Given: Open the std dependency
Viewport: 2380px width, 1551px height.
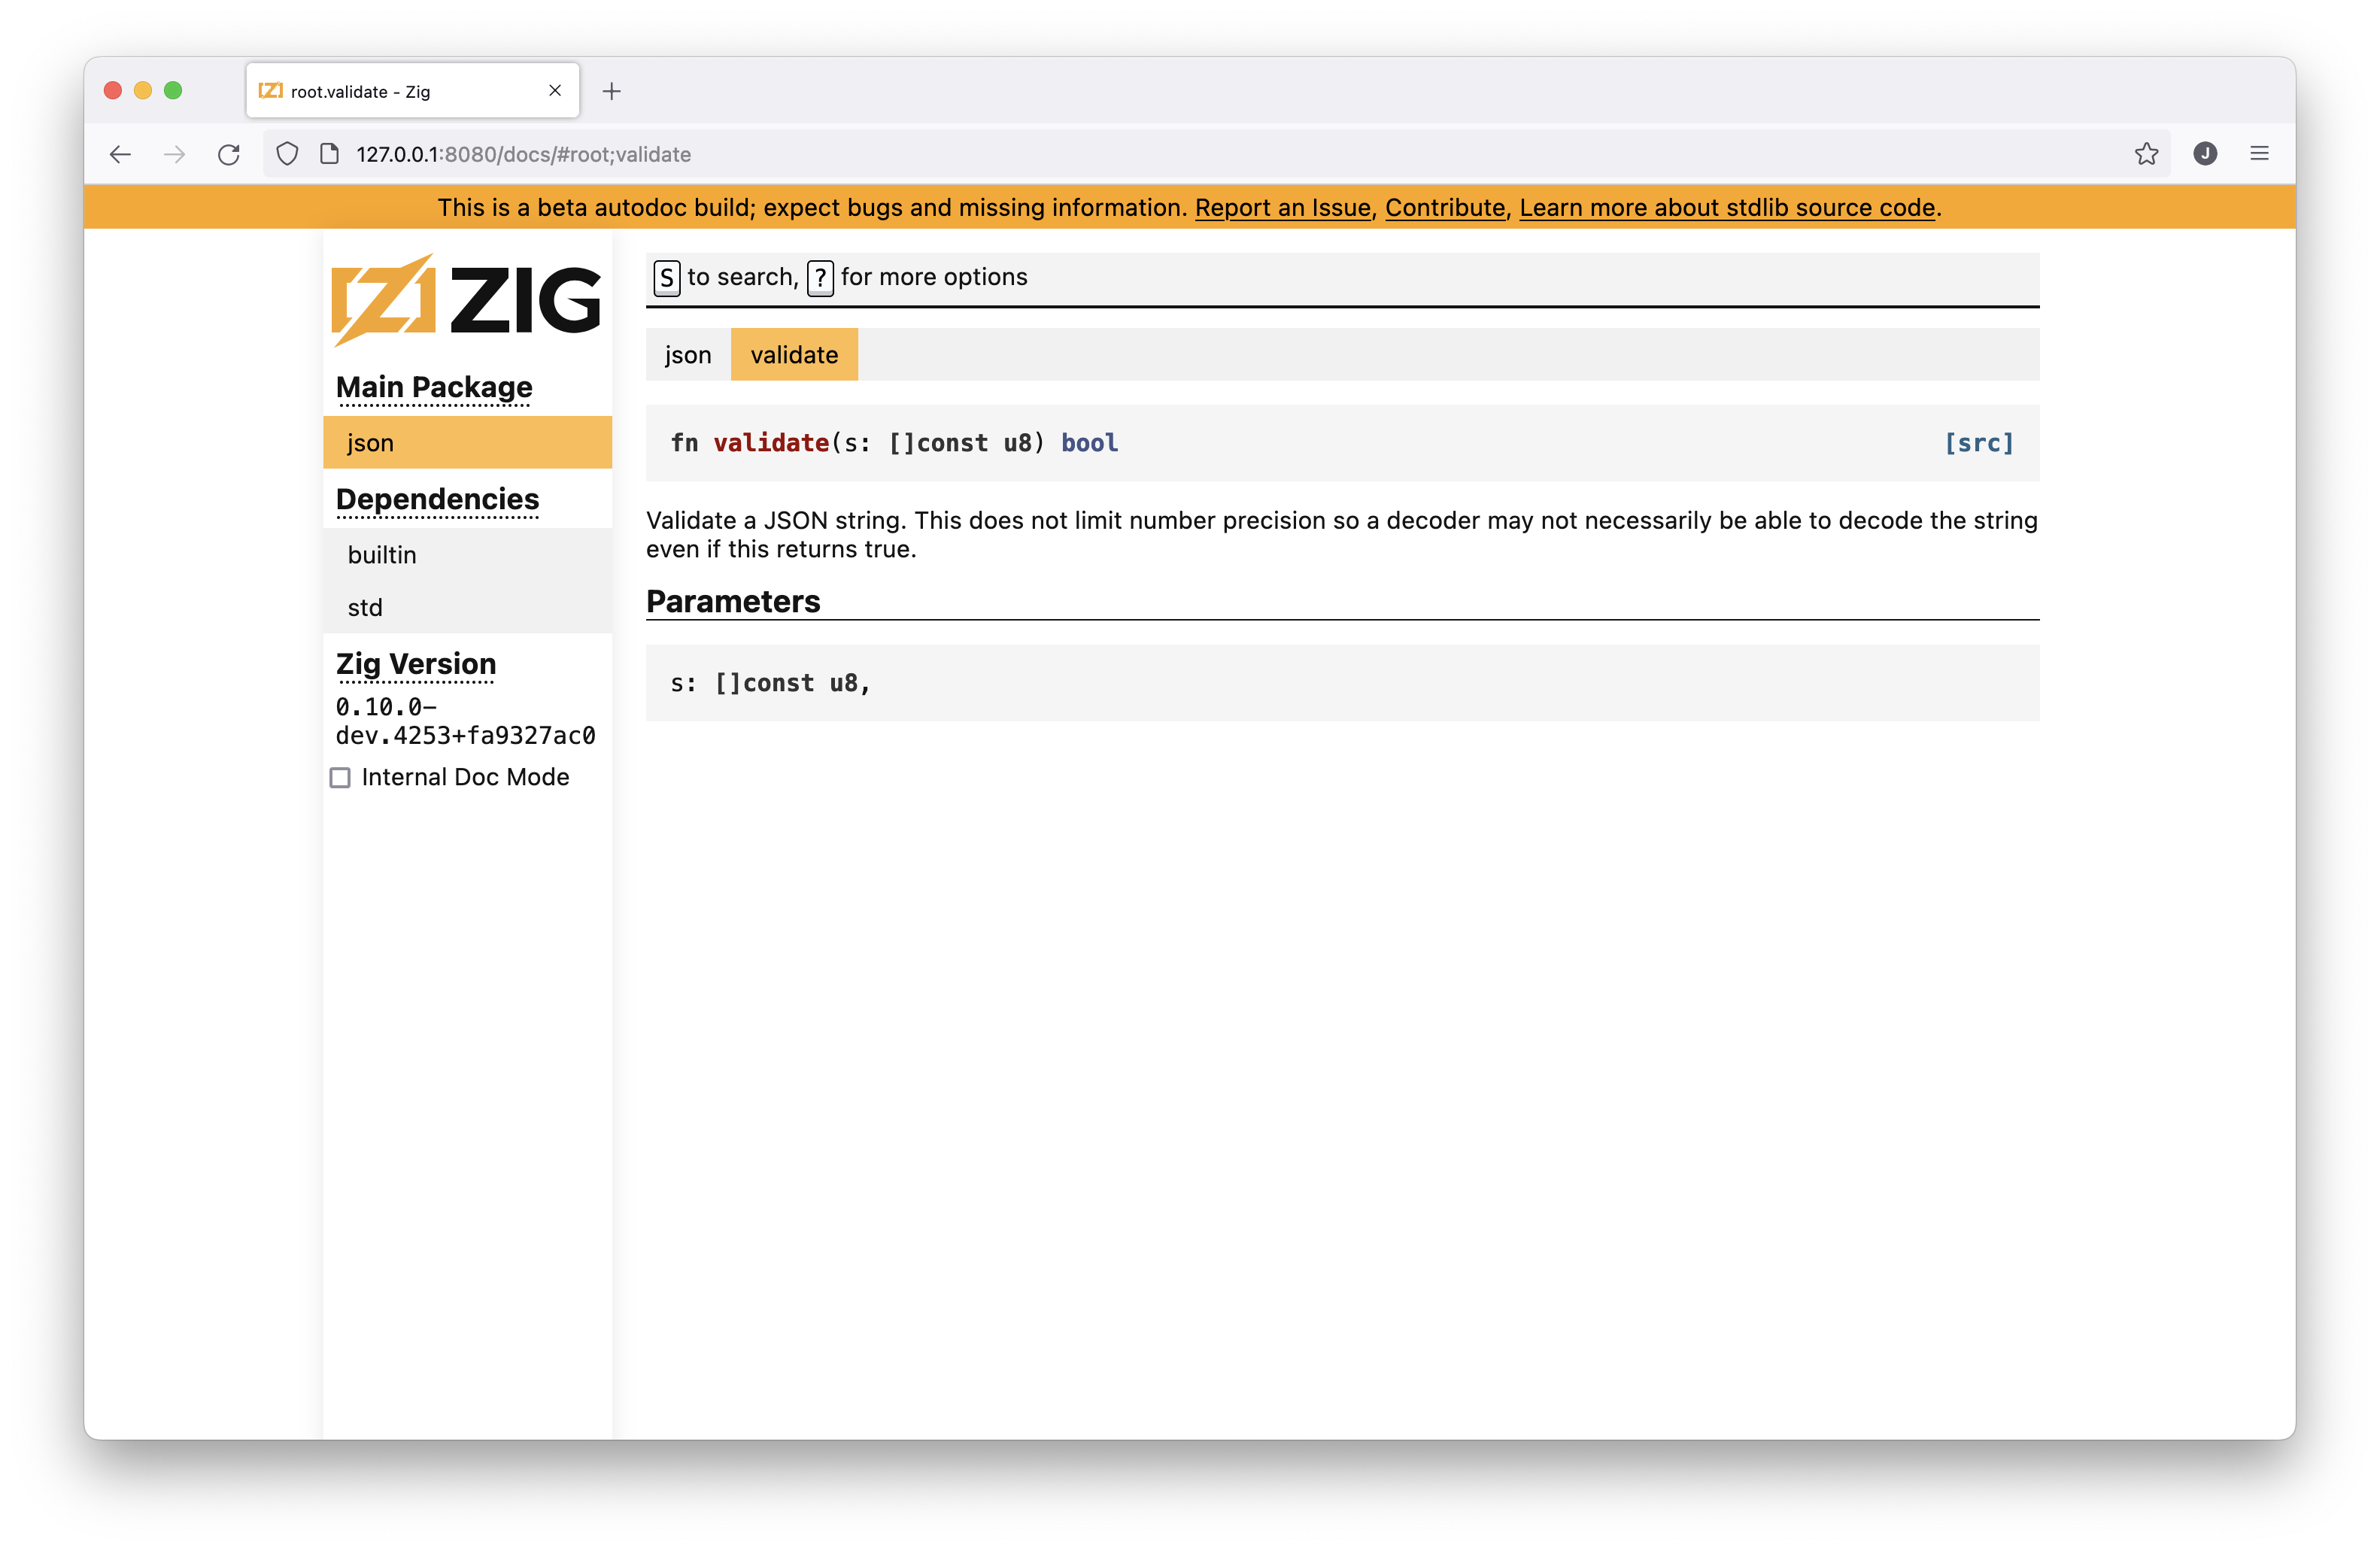Looking at the screenshot, I should click(365, 607).
